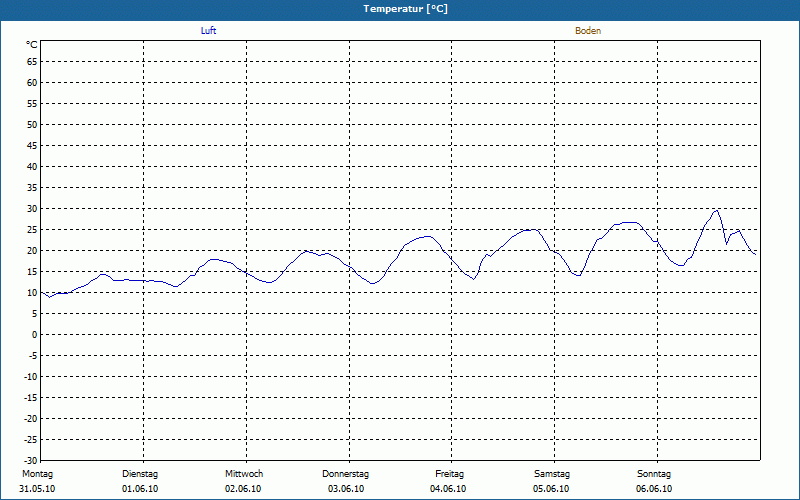
Task: Click the Samstag axis label
Action: tap(552, 474)
